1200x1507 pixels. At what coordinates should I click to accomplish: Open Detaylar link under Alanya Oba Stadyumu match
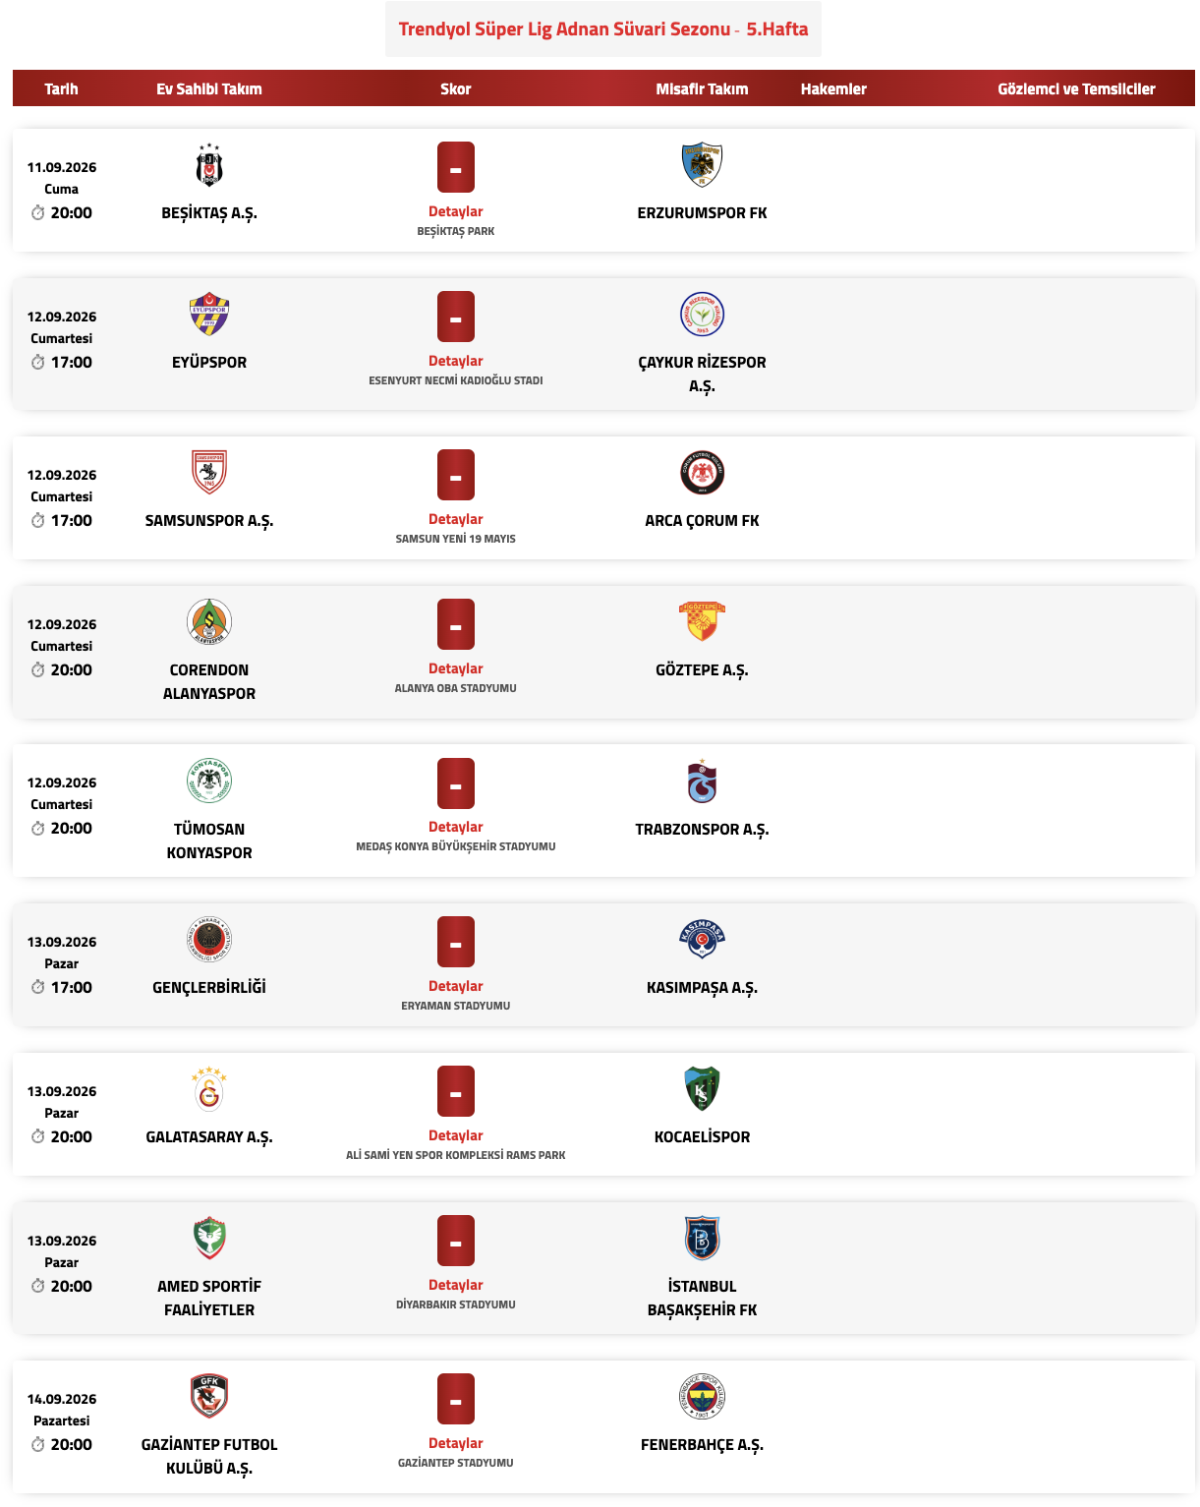(x=456, y=669)
